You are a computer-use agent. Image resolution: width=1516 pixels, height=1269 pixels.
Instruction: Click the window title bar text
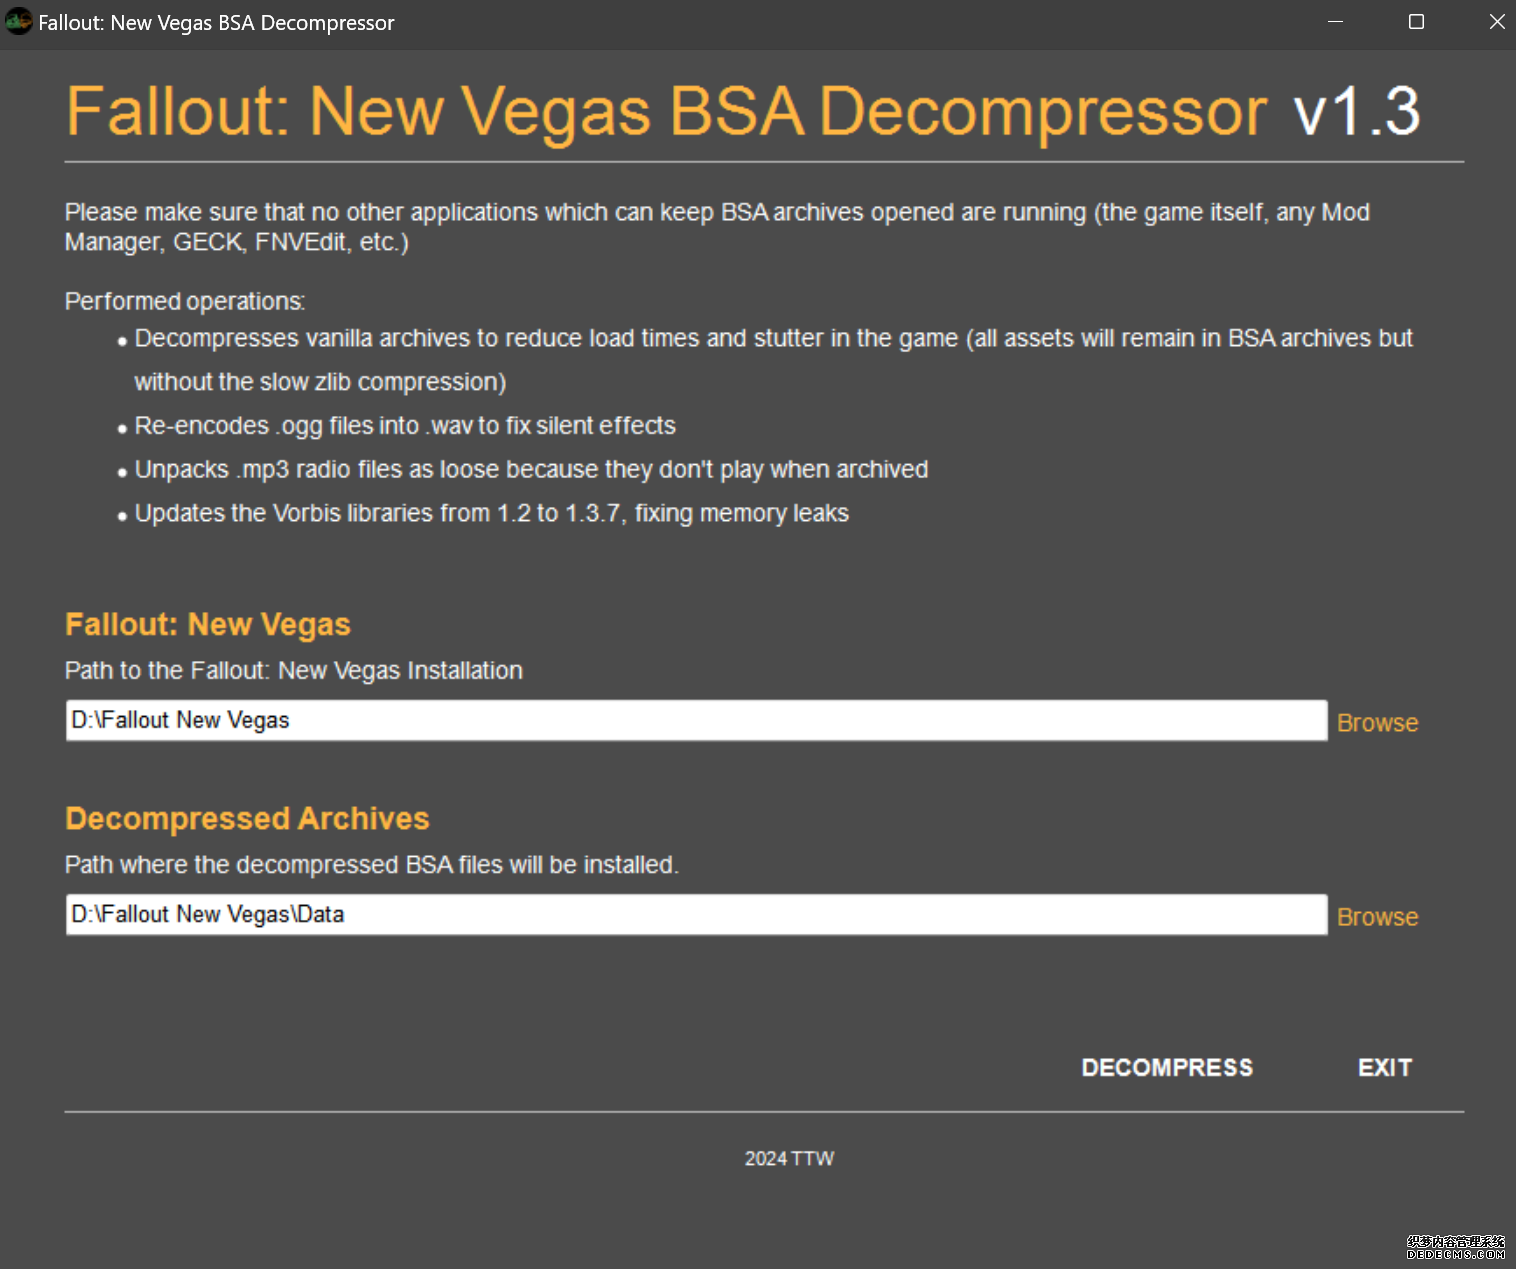pos(216,22)
